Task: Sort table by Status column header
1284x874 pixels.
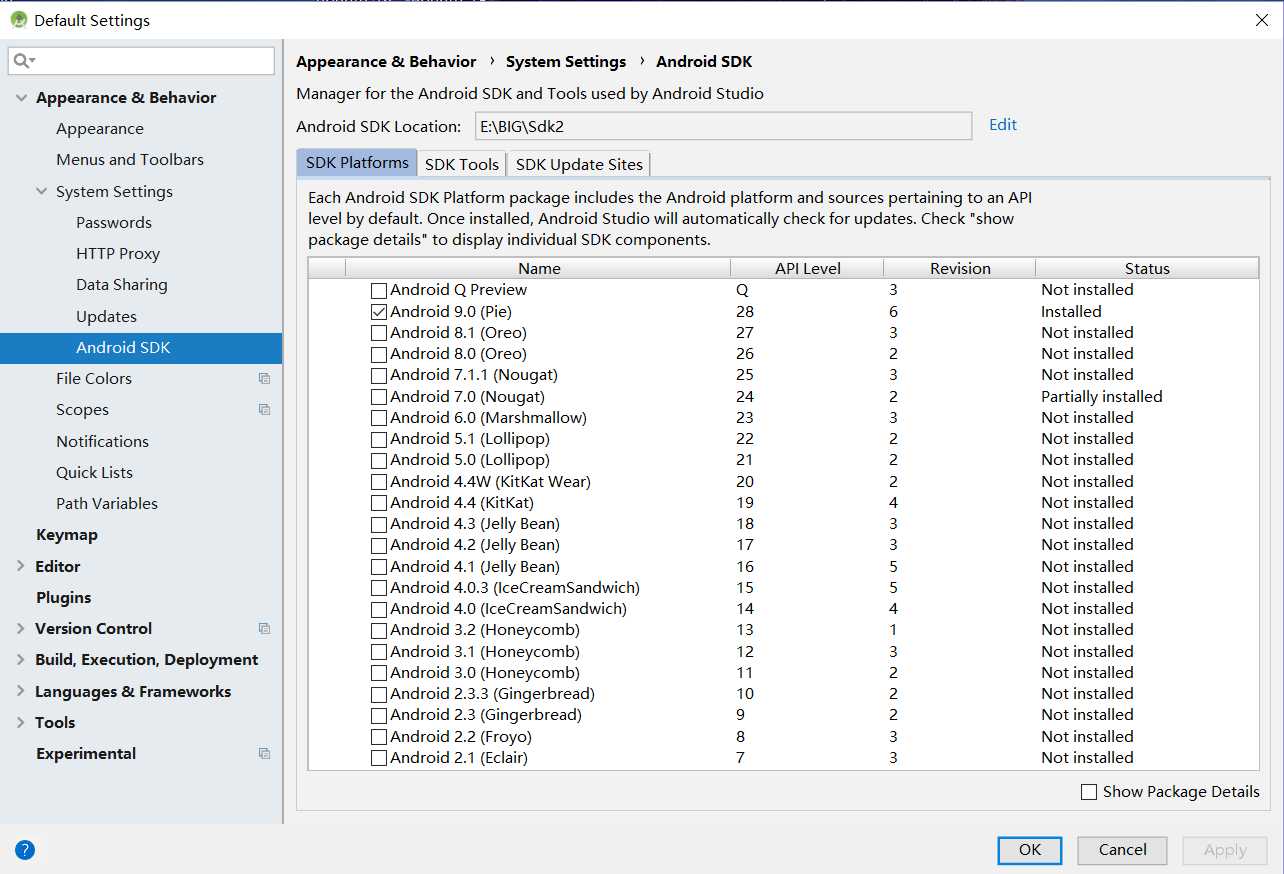Action: click(1147, 268)
